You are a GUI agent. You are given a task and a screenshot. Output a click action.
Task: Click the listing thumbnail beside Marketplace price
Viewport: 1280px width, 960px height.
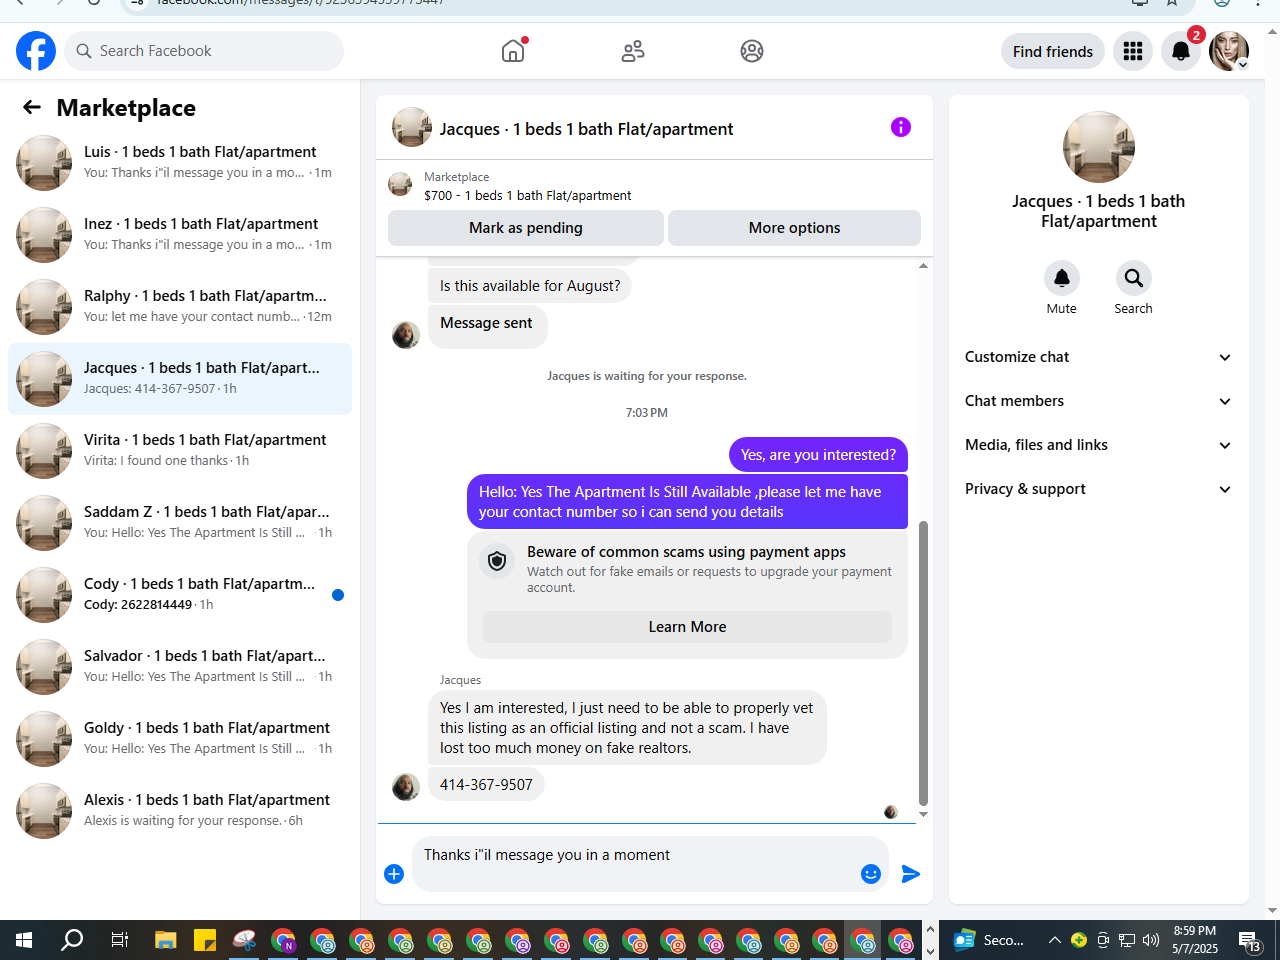(400, 184)
